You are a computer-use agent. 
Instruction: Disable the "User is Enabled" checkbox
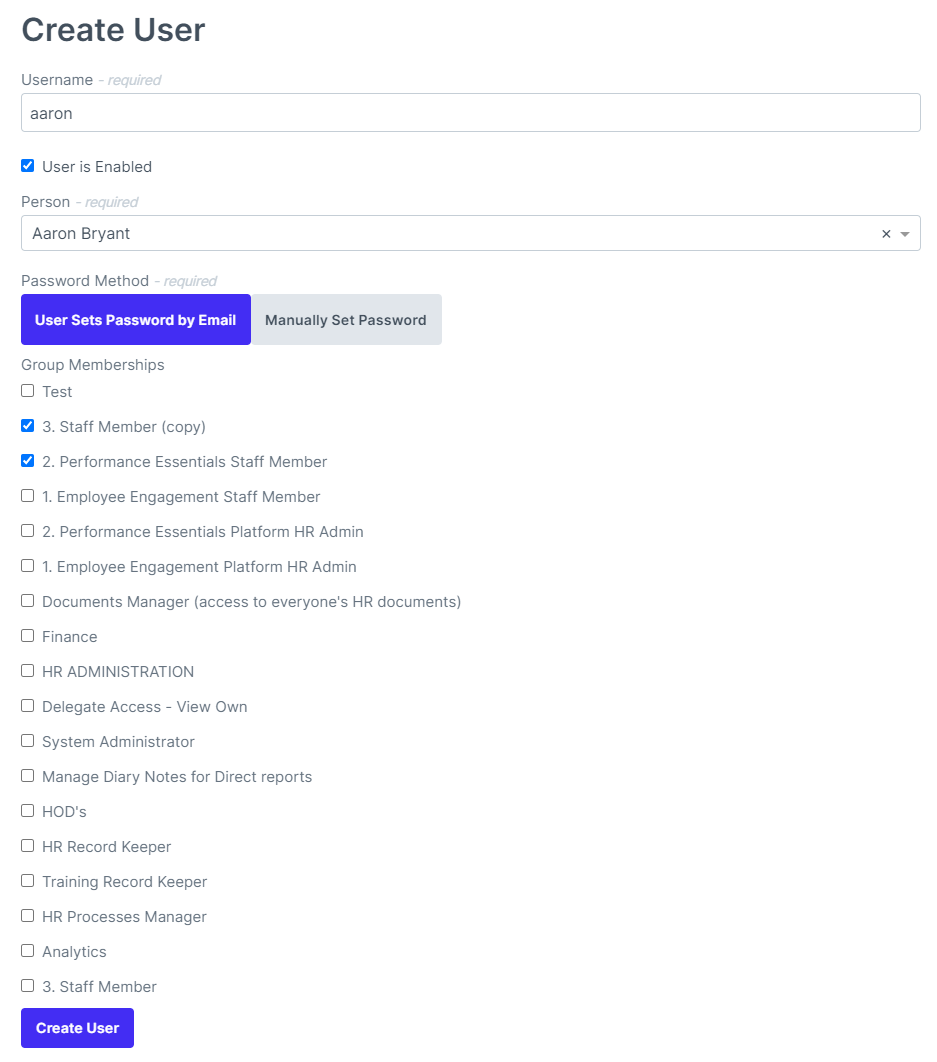pyautogui.click(x=27, y=165)
